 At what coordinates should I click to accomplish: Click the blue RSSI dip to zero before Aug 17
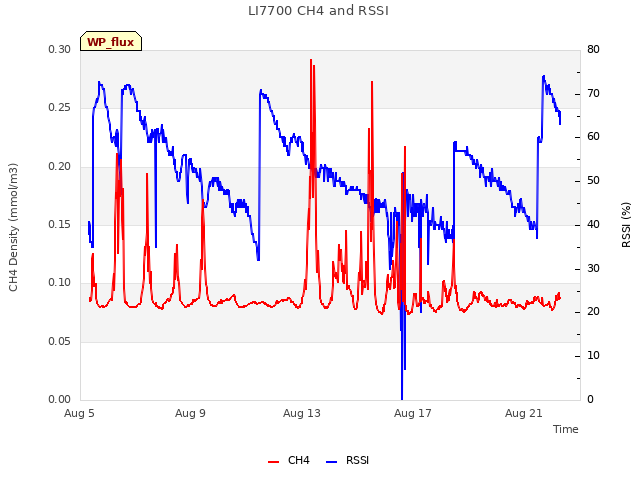pyautogui.click(x=402, y=398)
